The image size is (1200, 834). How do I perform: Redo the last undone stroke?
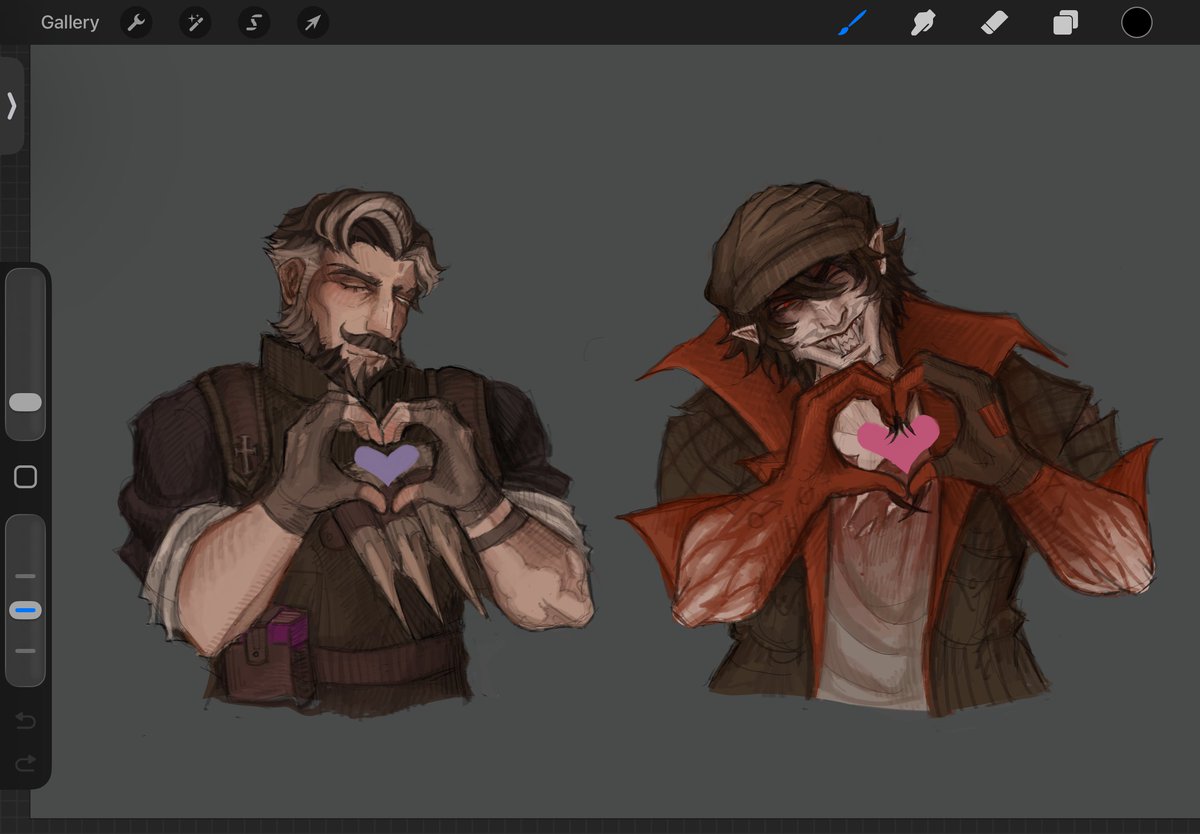[25, 763]
